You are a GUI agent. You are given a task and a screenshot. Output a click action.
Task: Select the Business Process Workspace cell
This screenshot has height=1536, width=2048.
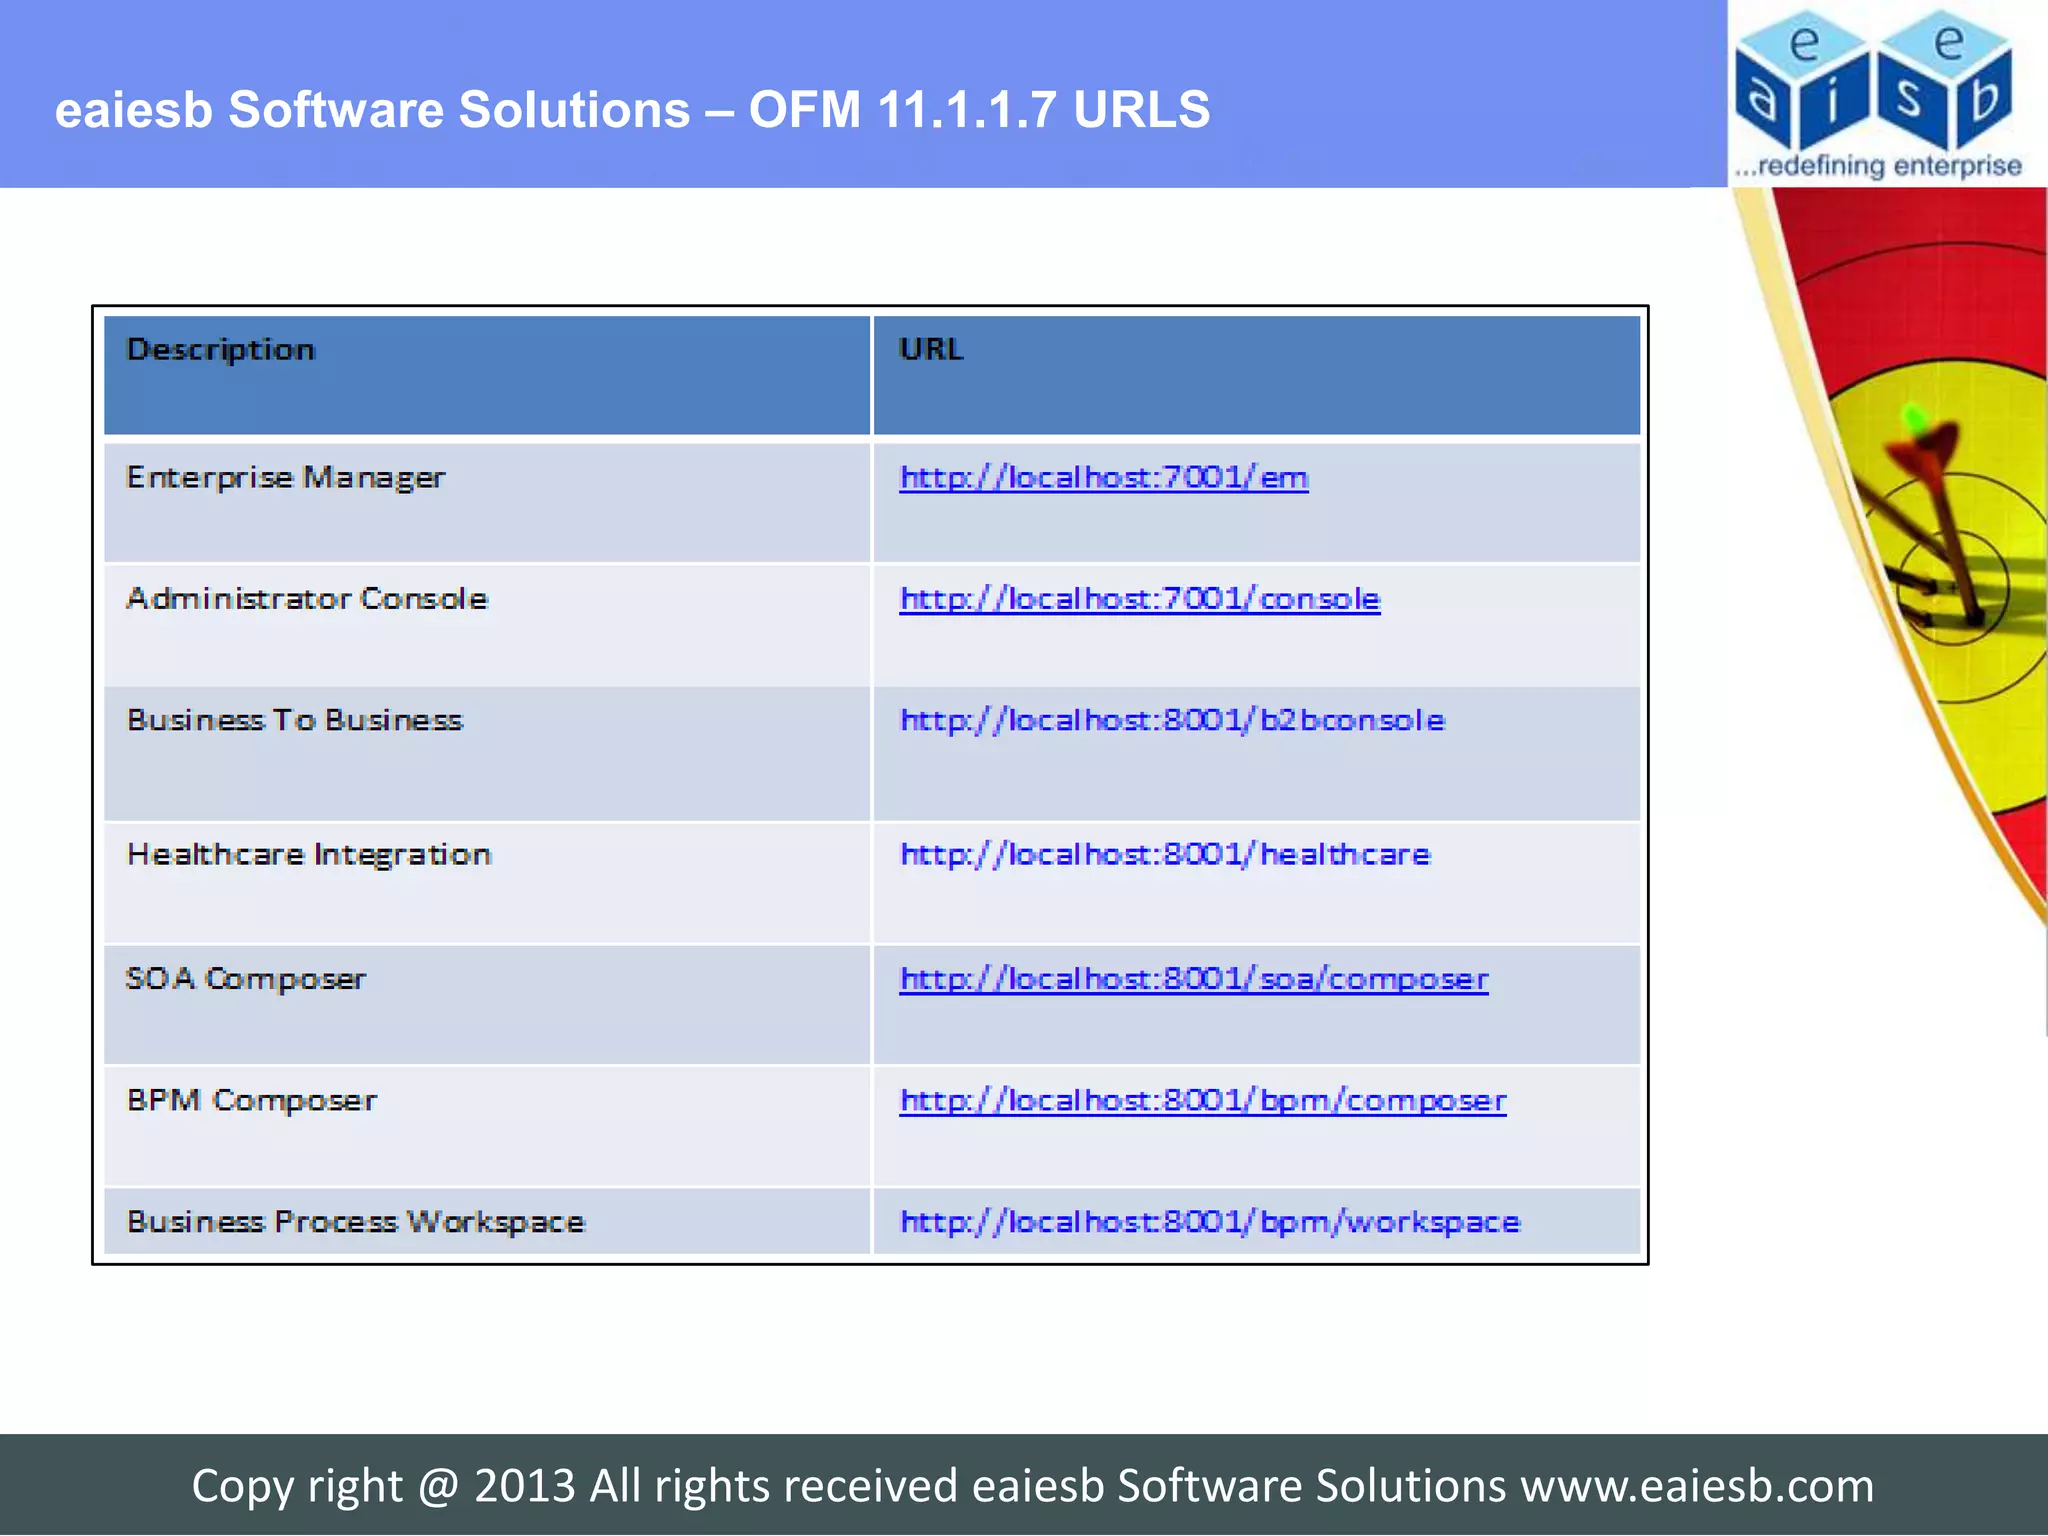[x=487, y=1221]
